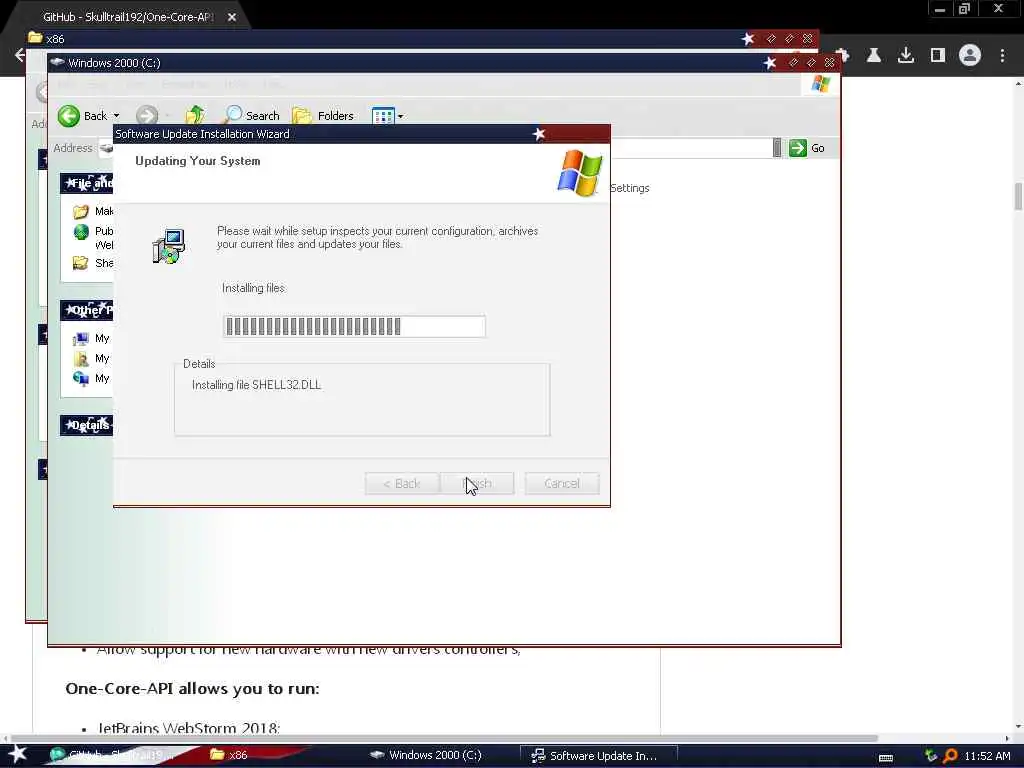Screen dimensions: 1024x768
Task: Open the Chrome three-dot menu
Action: click(x=1002, y=56)
